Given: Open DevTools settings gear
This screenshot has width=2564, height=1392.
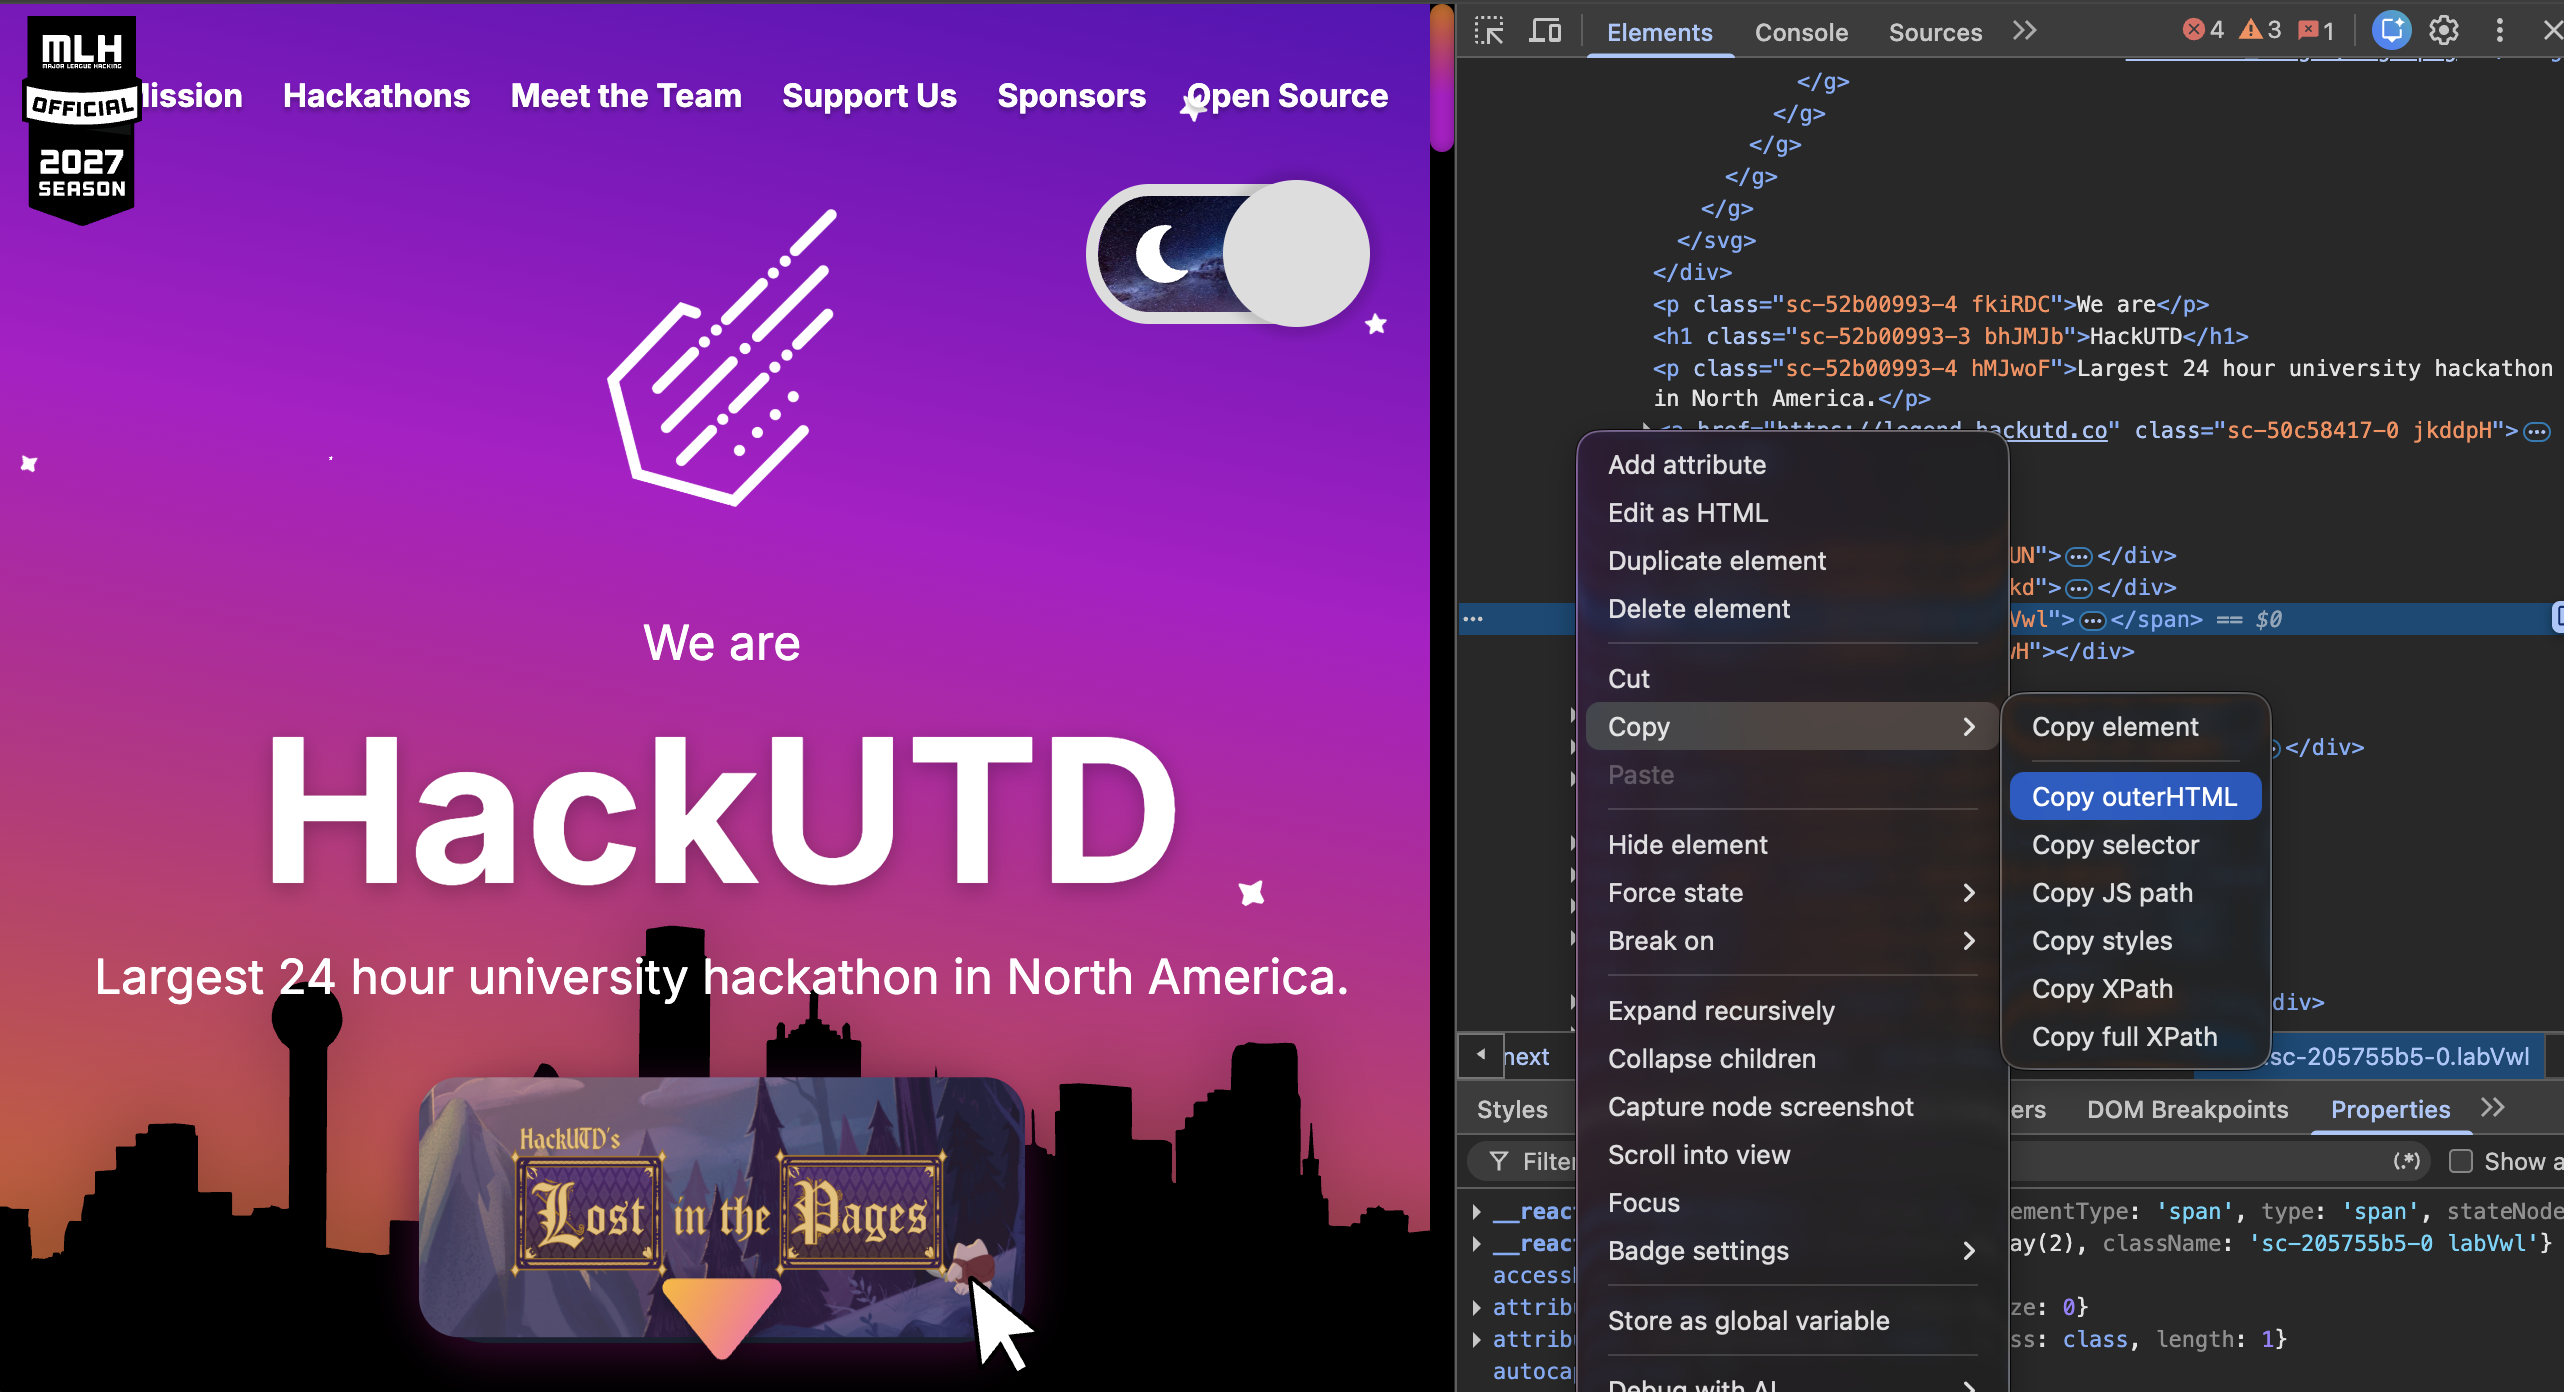Looking at the screenshot, I should (x=2444, y=30).
